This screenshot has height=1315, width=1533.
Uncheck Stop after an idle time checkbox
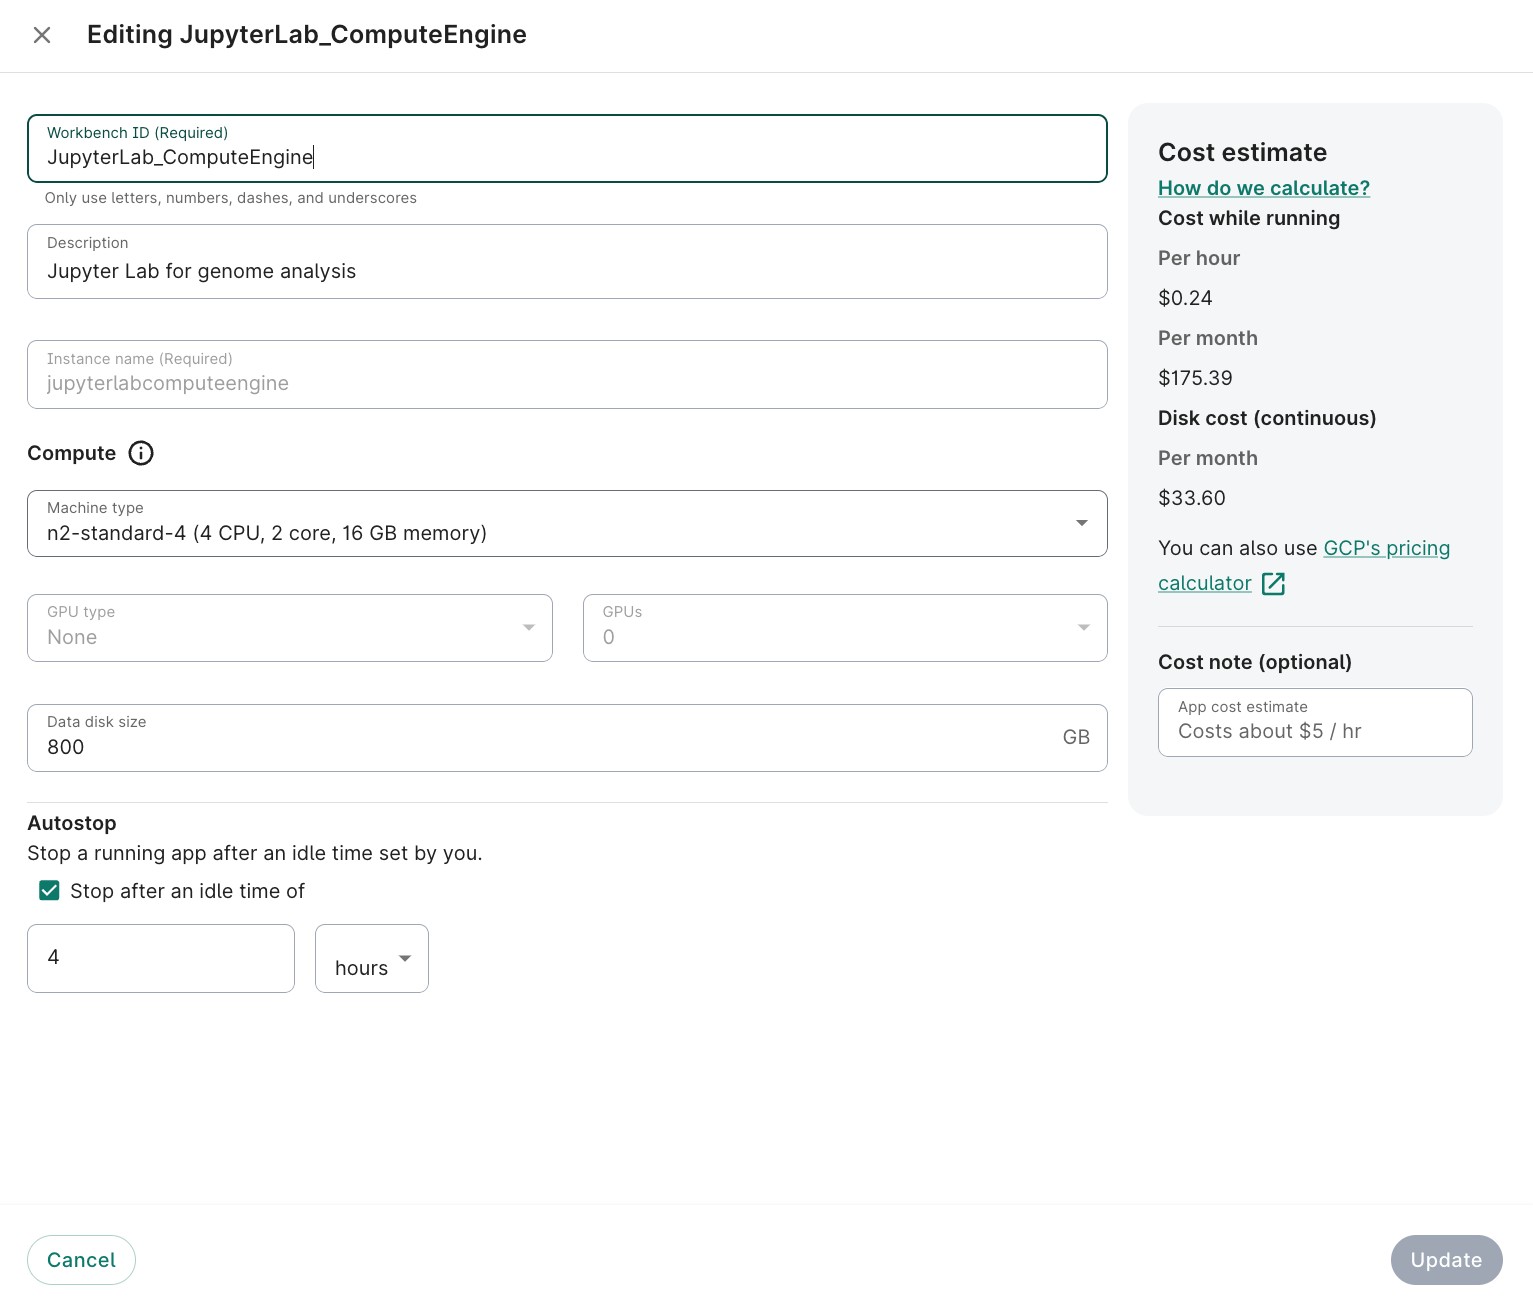click(x=49, y=890)
